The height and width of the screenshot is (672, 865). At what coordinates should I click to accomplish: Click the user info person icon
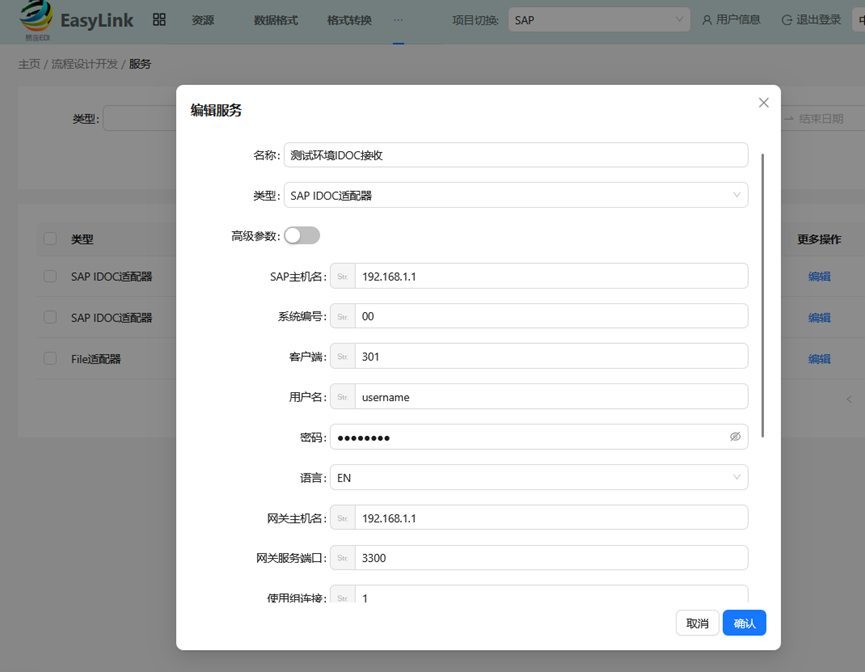[707, 20]
